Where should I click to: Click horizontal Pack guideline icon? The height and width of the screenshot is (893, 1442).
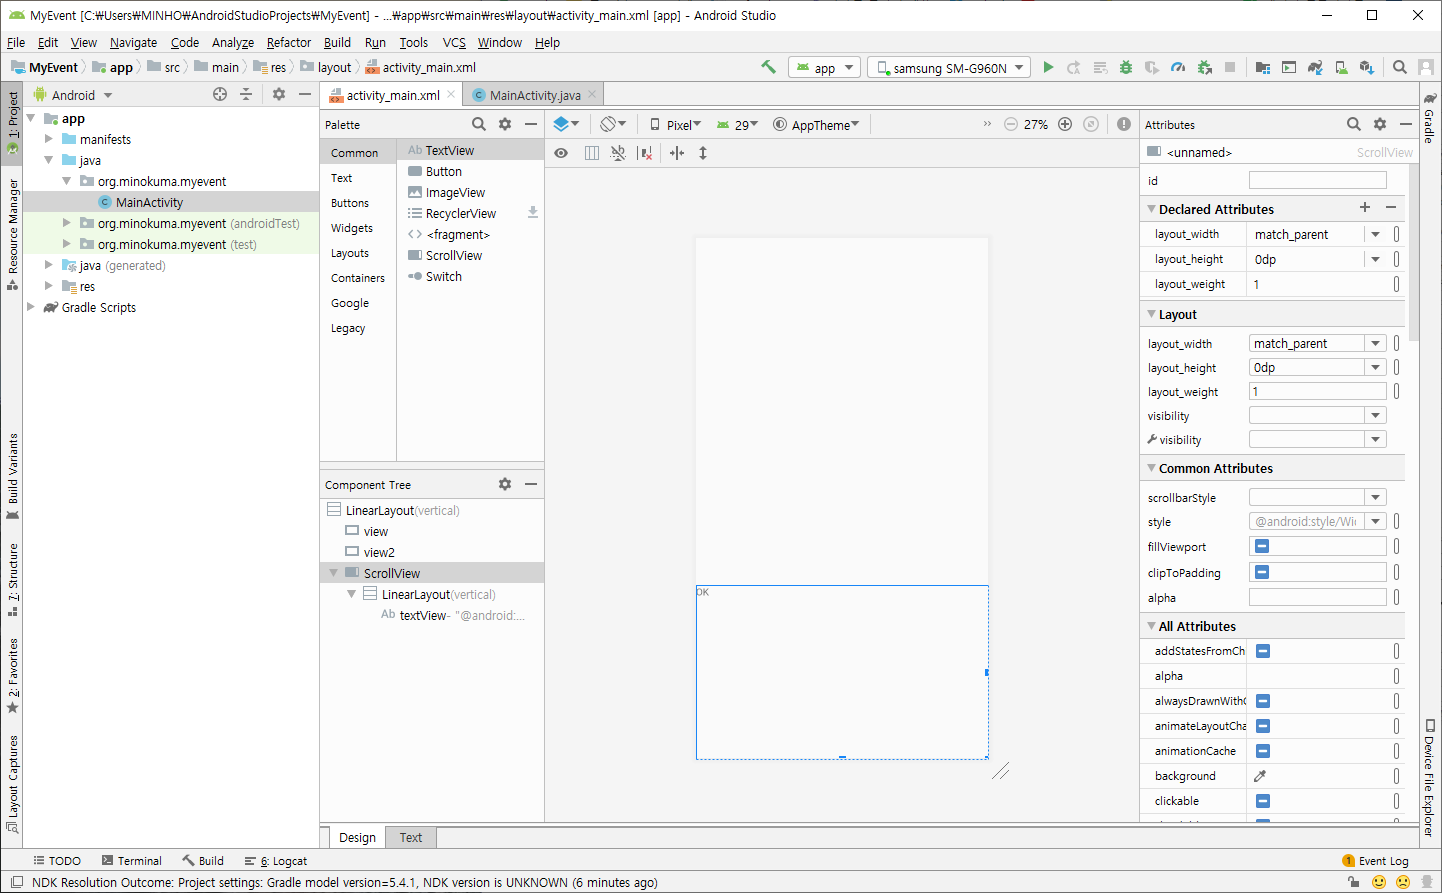[x=677, y=153]
